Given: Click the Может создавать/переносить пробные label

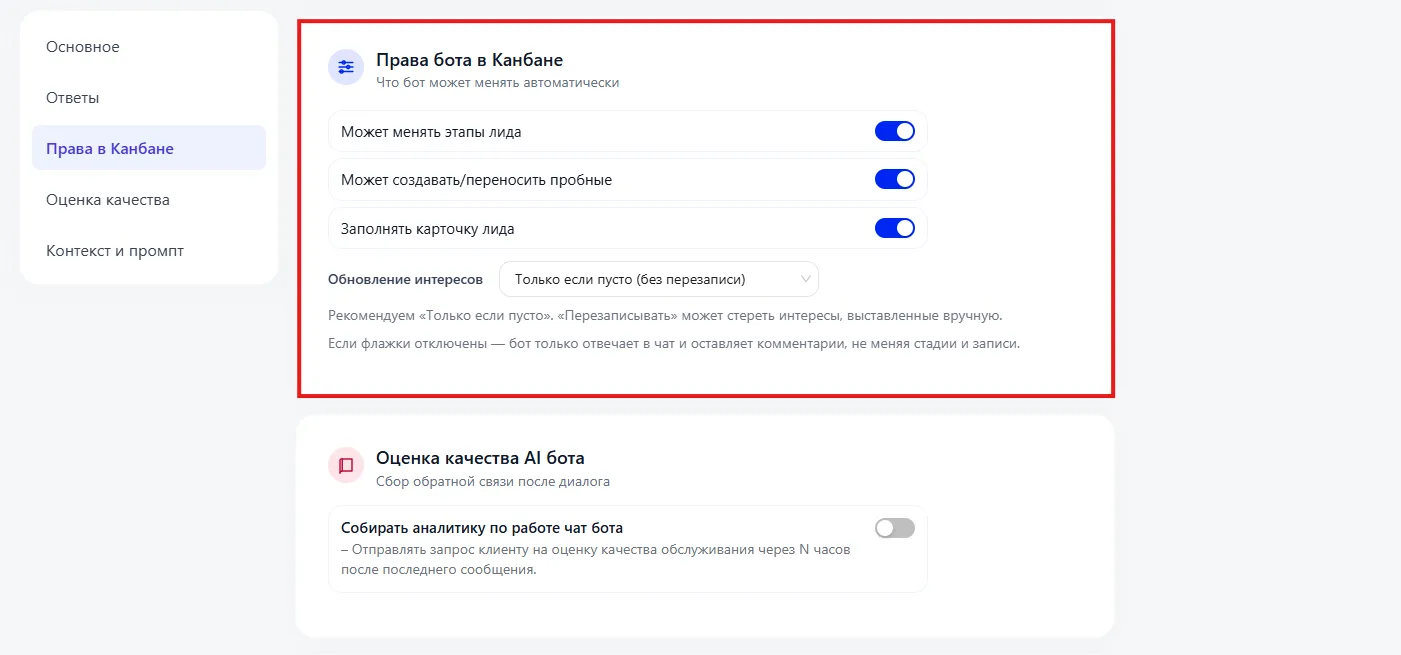Looking at the screenshot, I should [476, 180].
